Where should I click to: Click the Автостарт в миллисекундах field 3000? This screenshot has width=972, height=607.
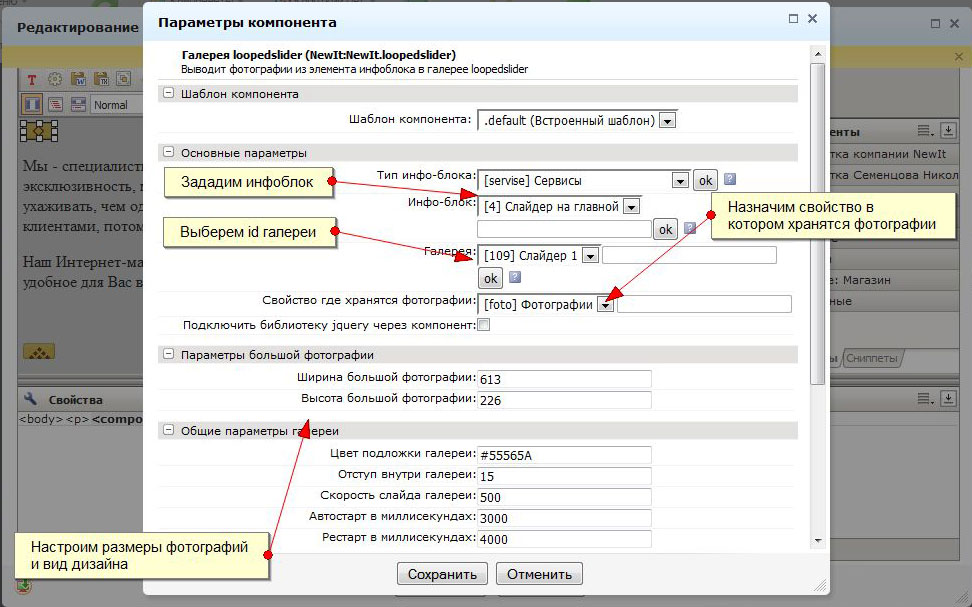(564, 518)
